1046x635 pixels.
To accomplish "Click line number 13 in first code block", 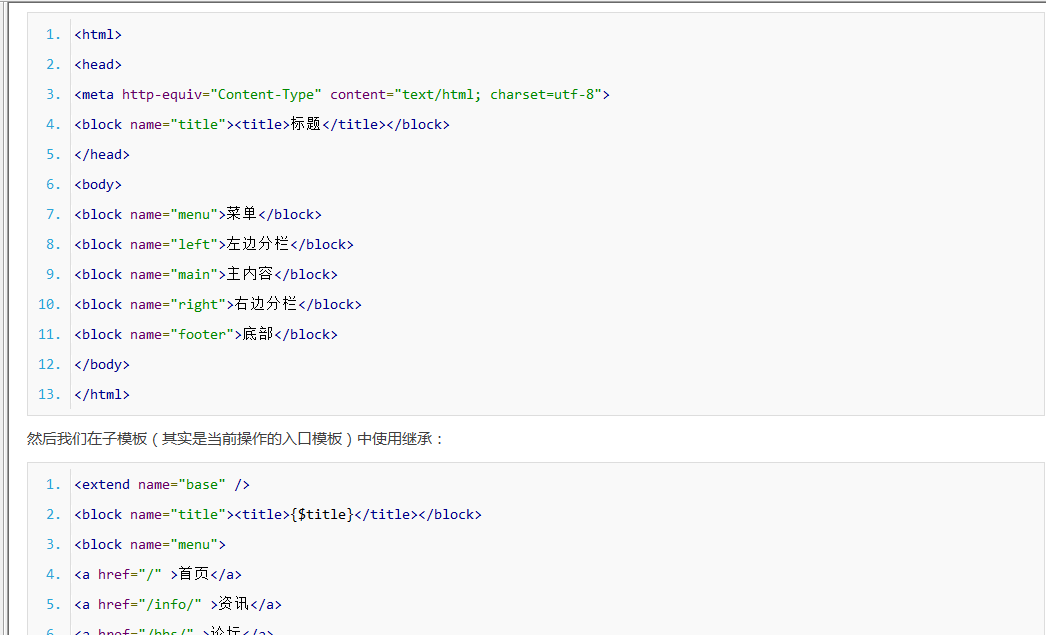I will [x=50, y=395].
